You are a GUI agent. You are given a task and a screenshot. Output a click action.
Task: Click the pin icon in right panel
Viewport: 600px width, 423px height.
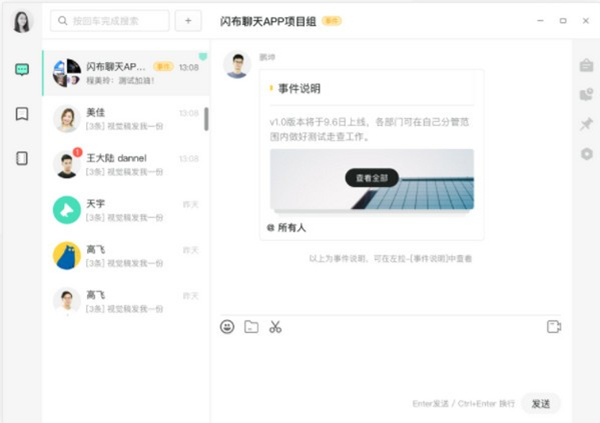pyautogui.click(x=586, y=124)
